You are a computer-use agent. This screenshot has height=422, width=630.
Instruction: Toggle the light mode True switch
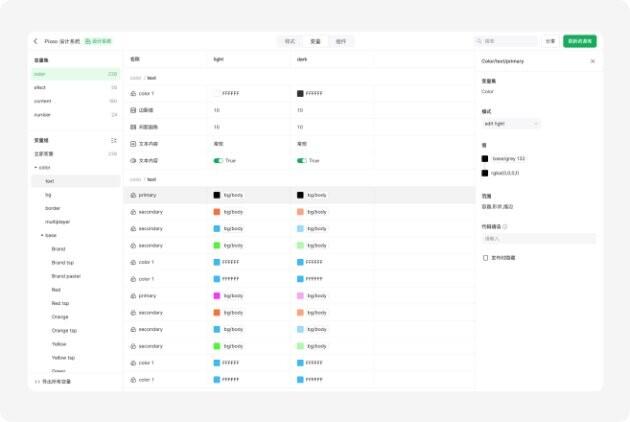[217, 160]
